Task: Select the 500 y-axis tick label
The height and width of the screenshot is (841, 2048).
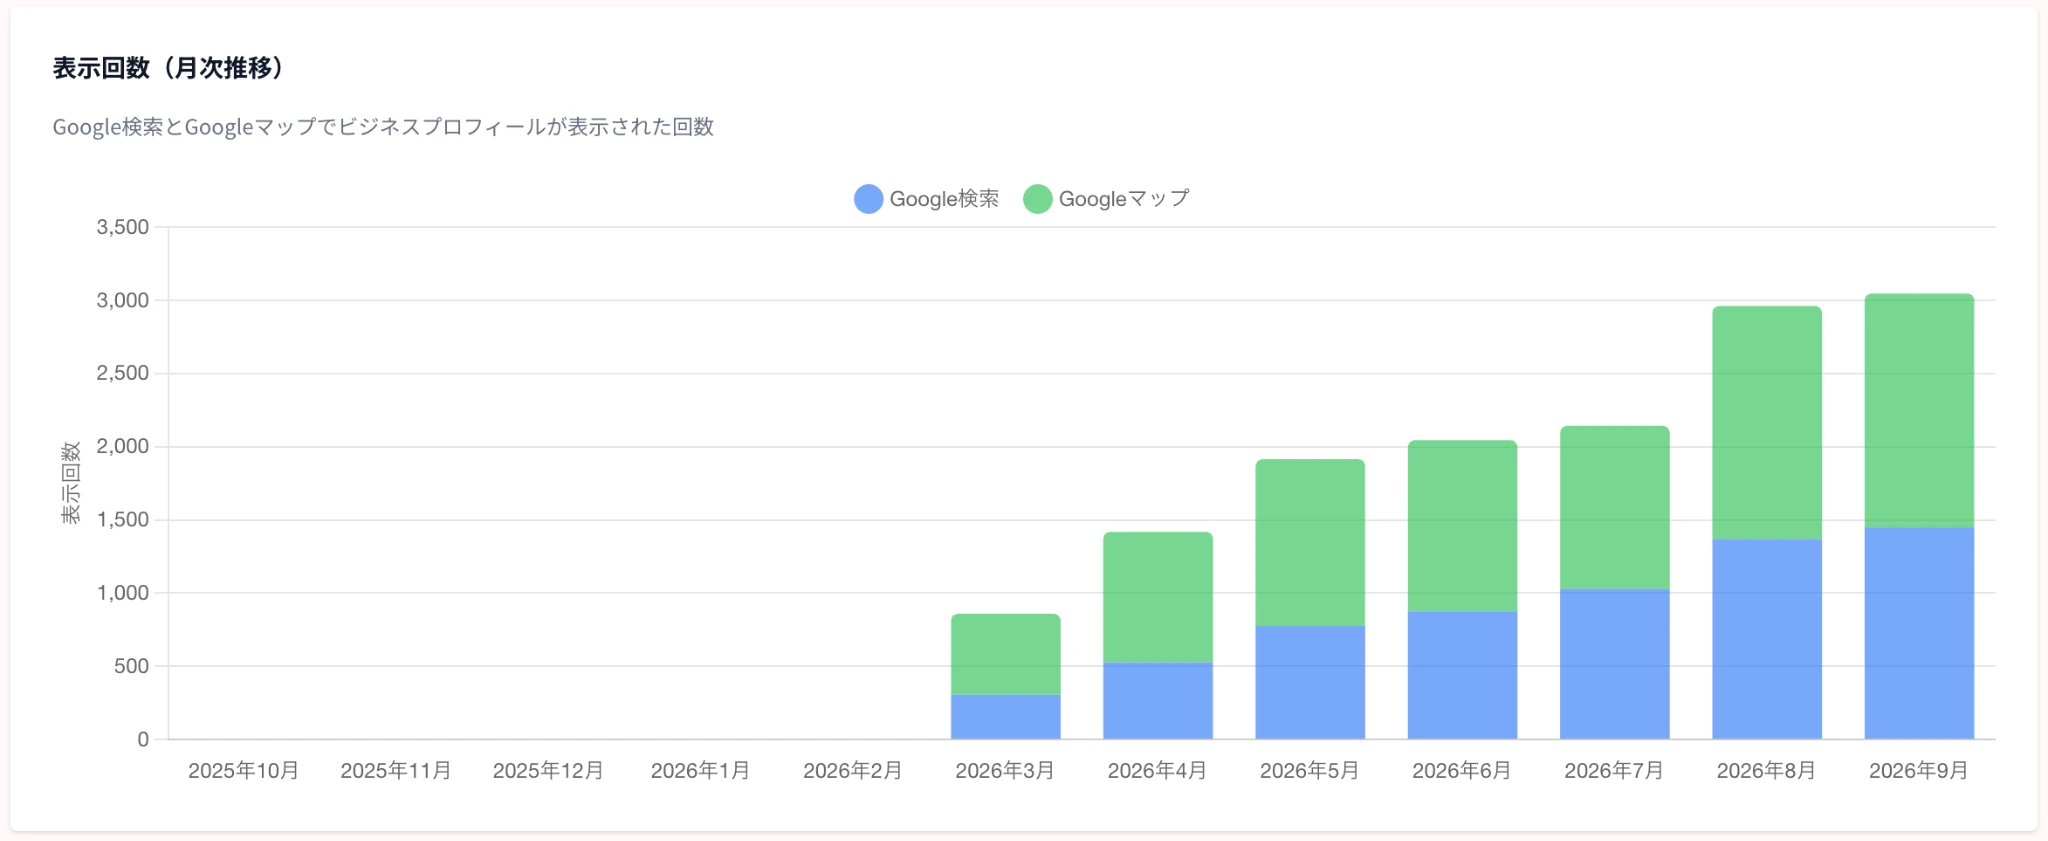Action: 131,666
